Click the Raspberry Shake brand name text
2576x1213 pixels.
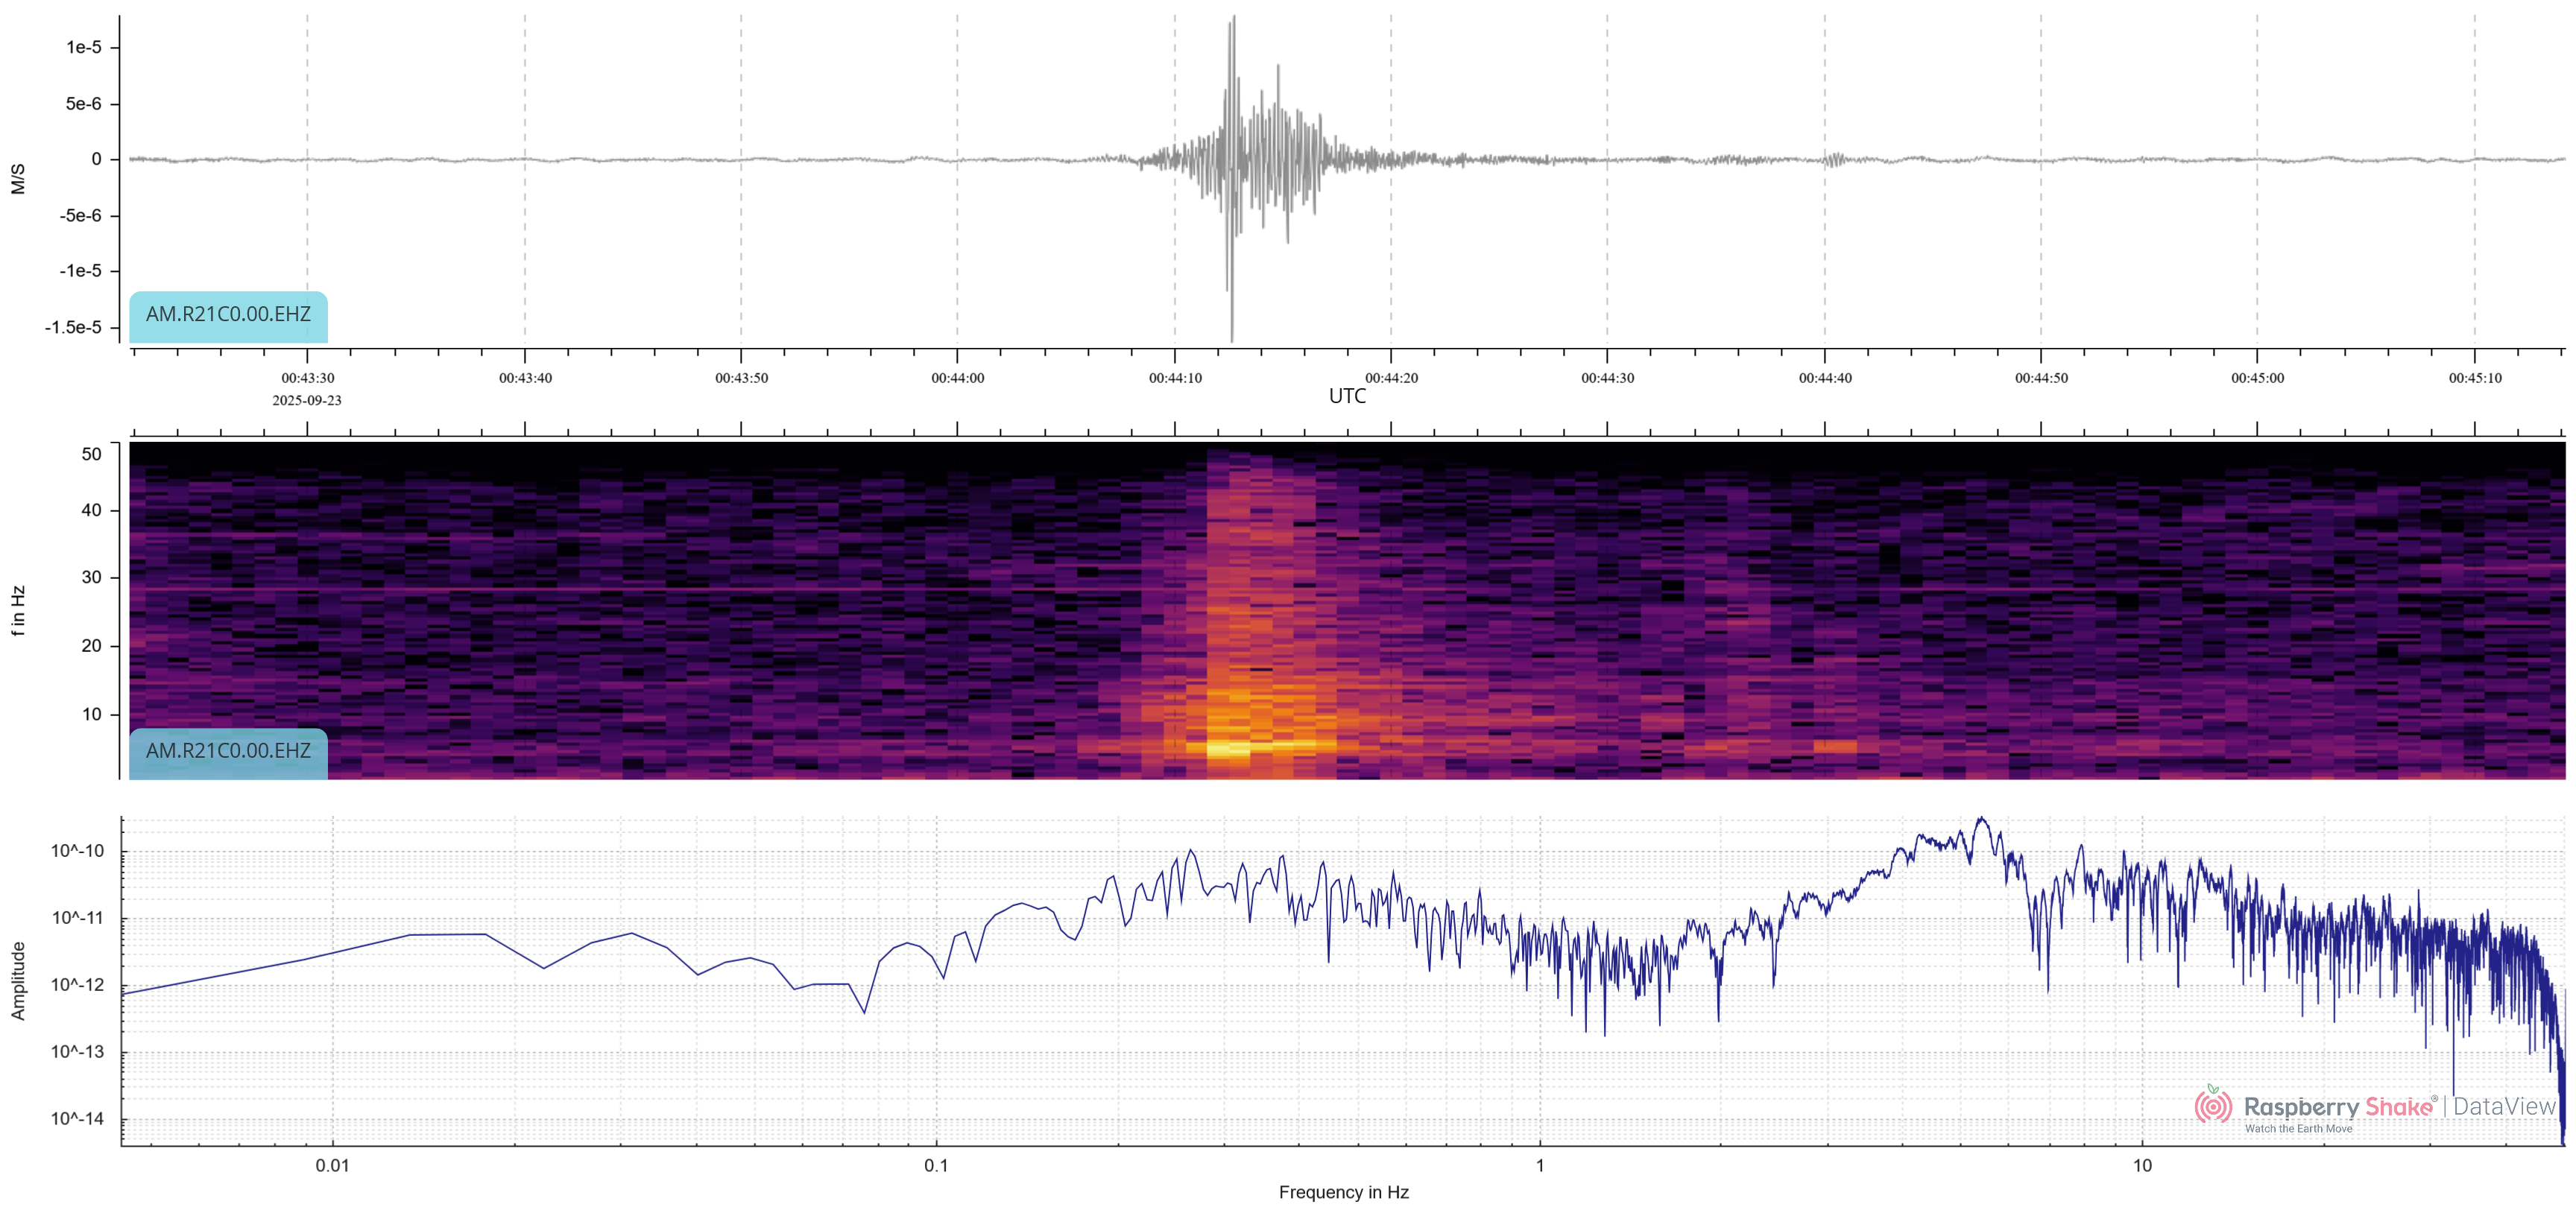2338,1107
